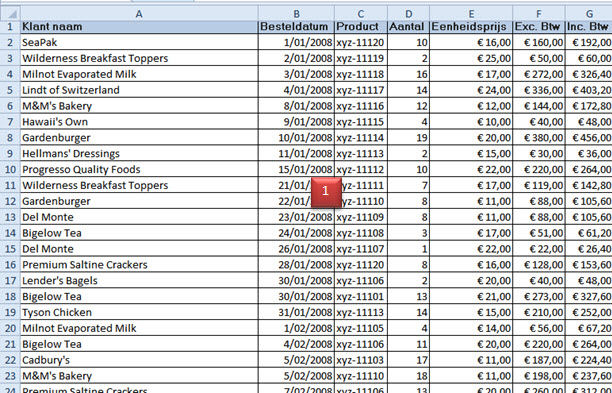This screenshot has height=393, width=612.
Task: Select 'Del Monte' in row 15
Action: click(139, 249)
